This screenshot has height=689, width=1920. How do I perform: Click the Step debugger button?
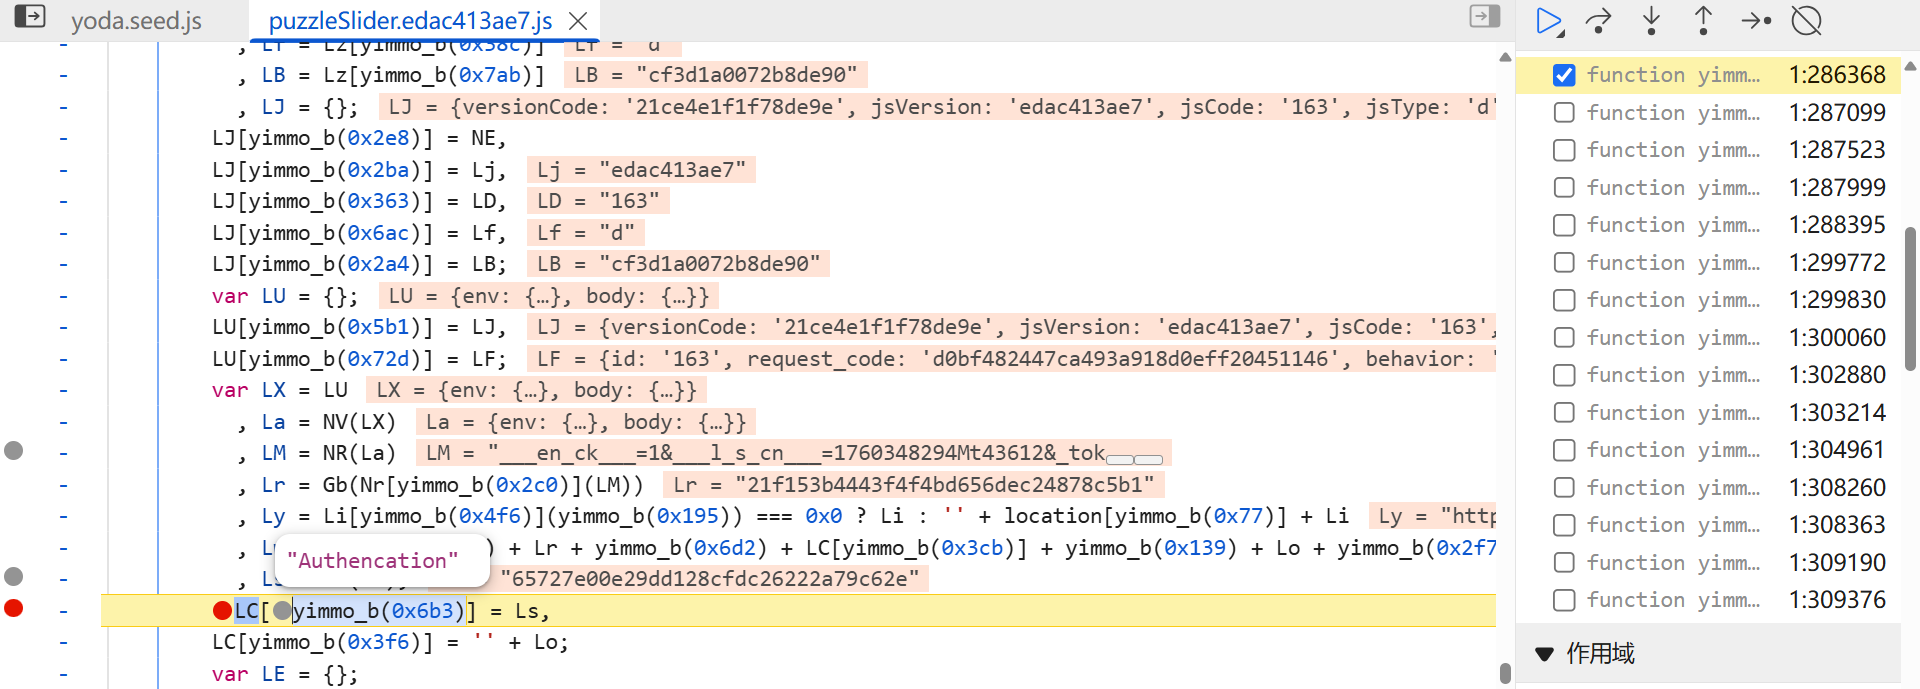tap(1756, 21)
